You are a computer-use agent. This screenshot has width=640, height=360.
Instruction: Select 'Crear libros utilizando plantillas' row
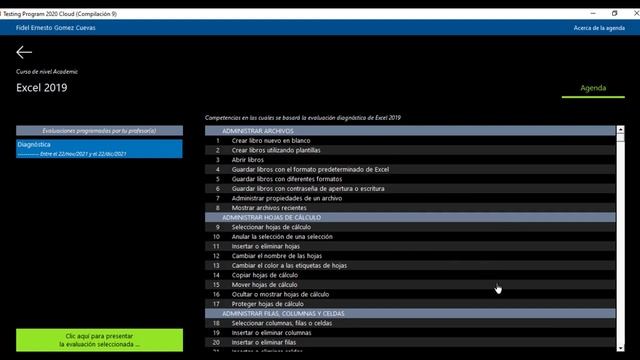click(410, 150)
